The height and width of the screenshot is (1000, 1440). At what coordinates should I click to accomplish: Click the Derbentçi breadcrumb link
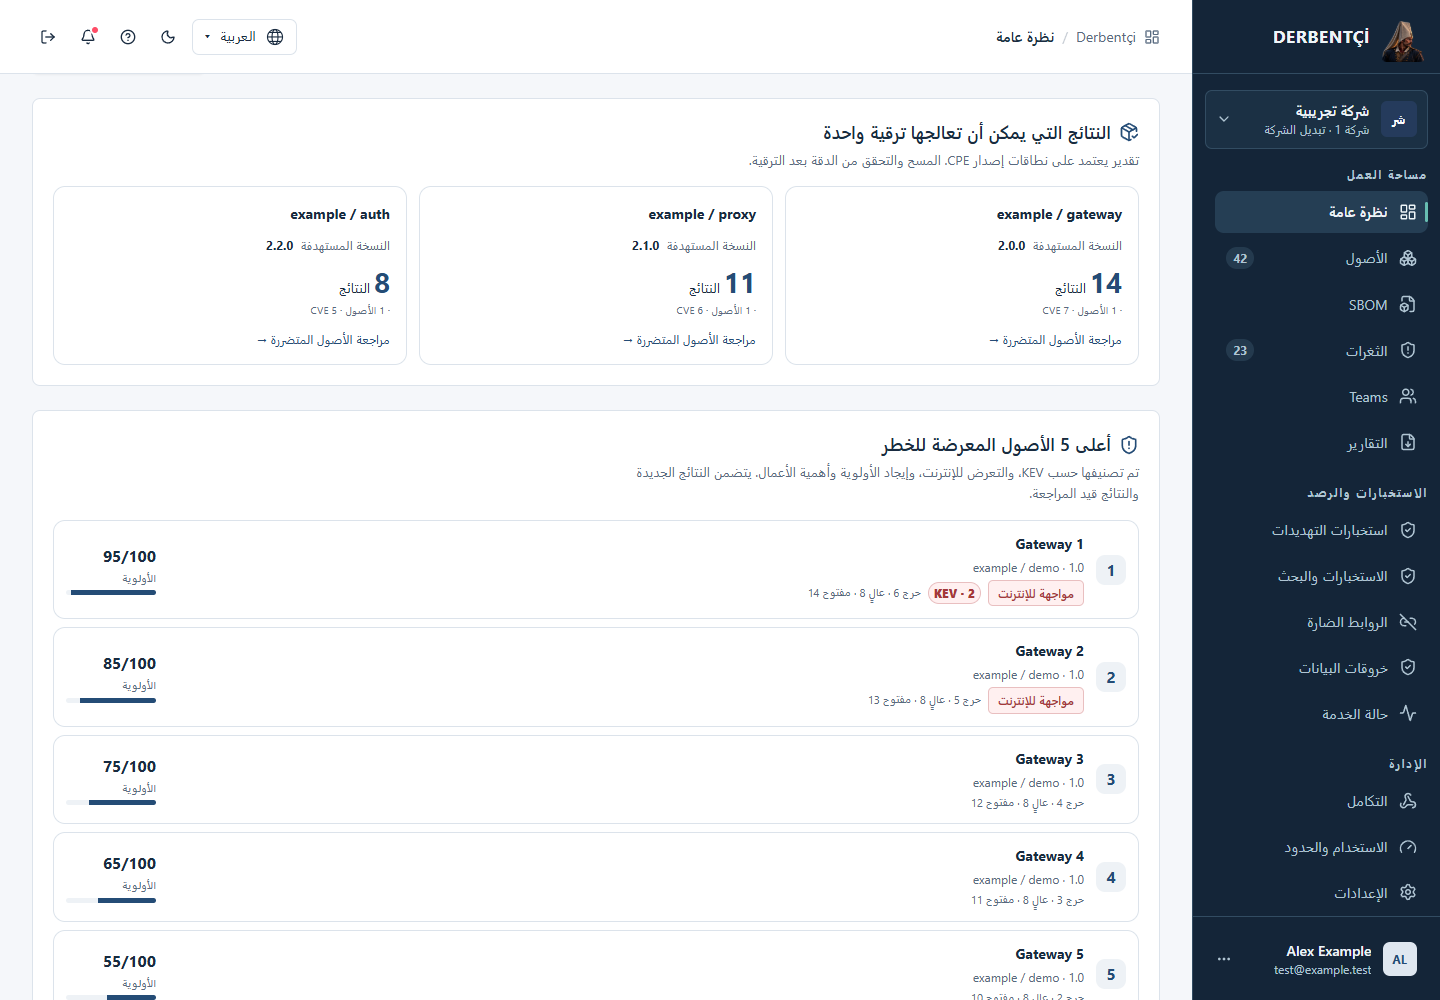coord(1106,37)
